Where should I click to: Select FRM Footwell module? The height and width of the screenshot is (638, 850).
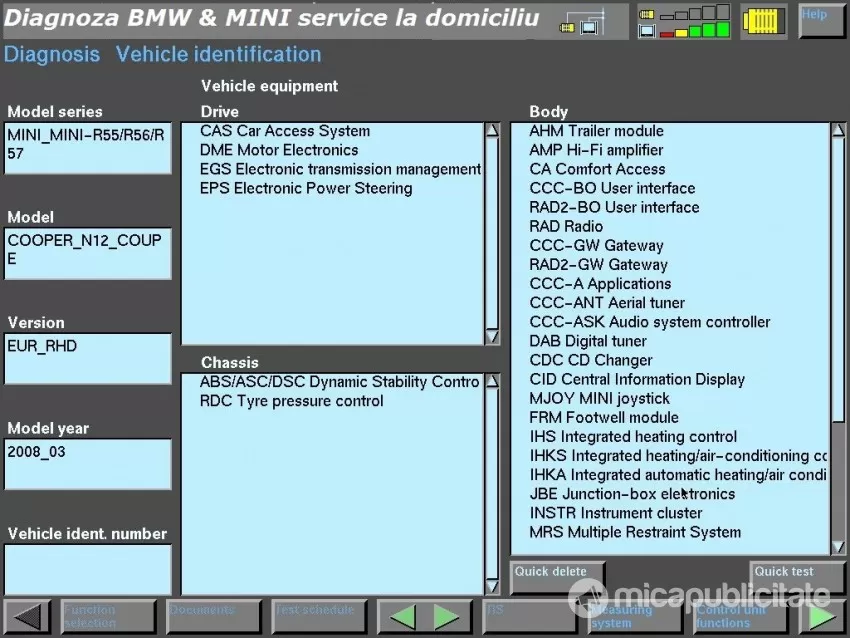coord(604,417)
